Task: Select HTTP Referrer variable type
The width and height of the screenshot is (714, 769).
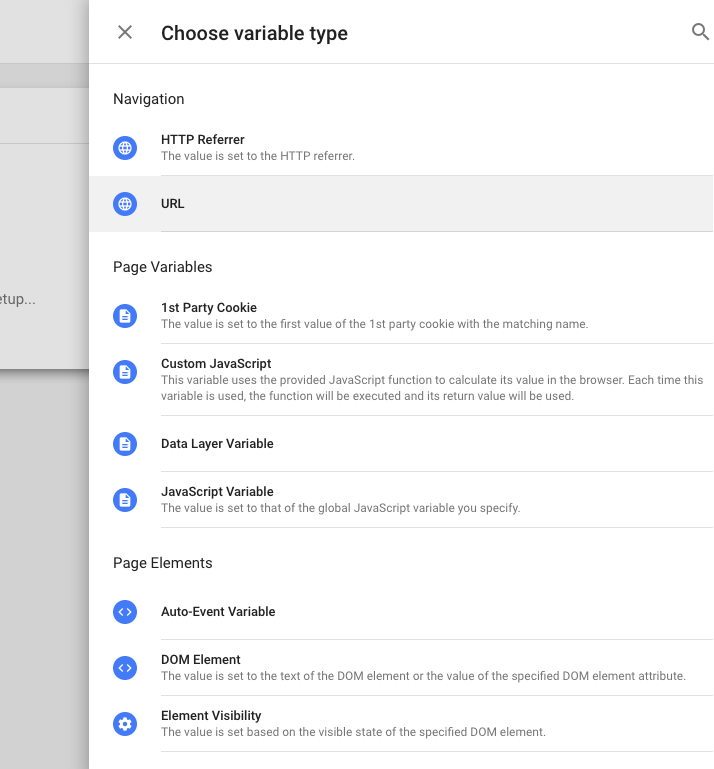Action: click(x=203, y=140)
